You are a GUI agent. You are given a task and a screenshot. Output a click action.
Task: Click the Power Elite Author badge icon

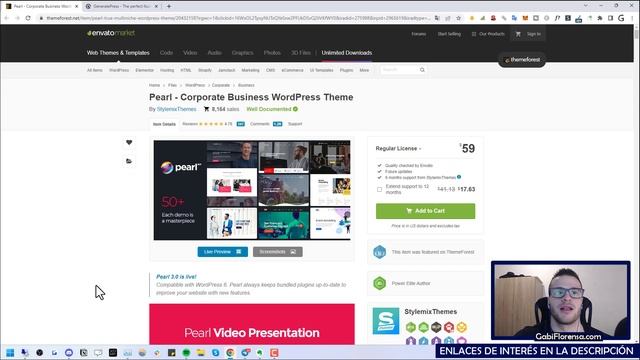[x=380, y=283]
